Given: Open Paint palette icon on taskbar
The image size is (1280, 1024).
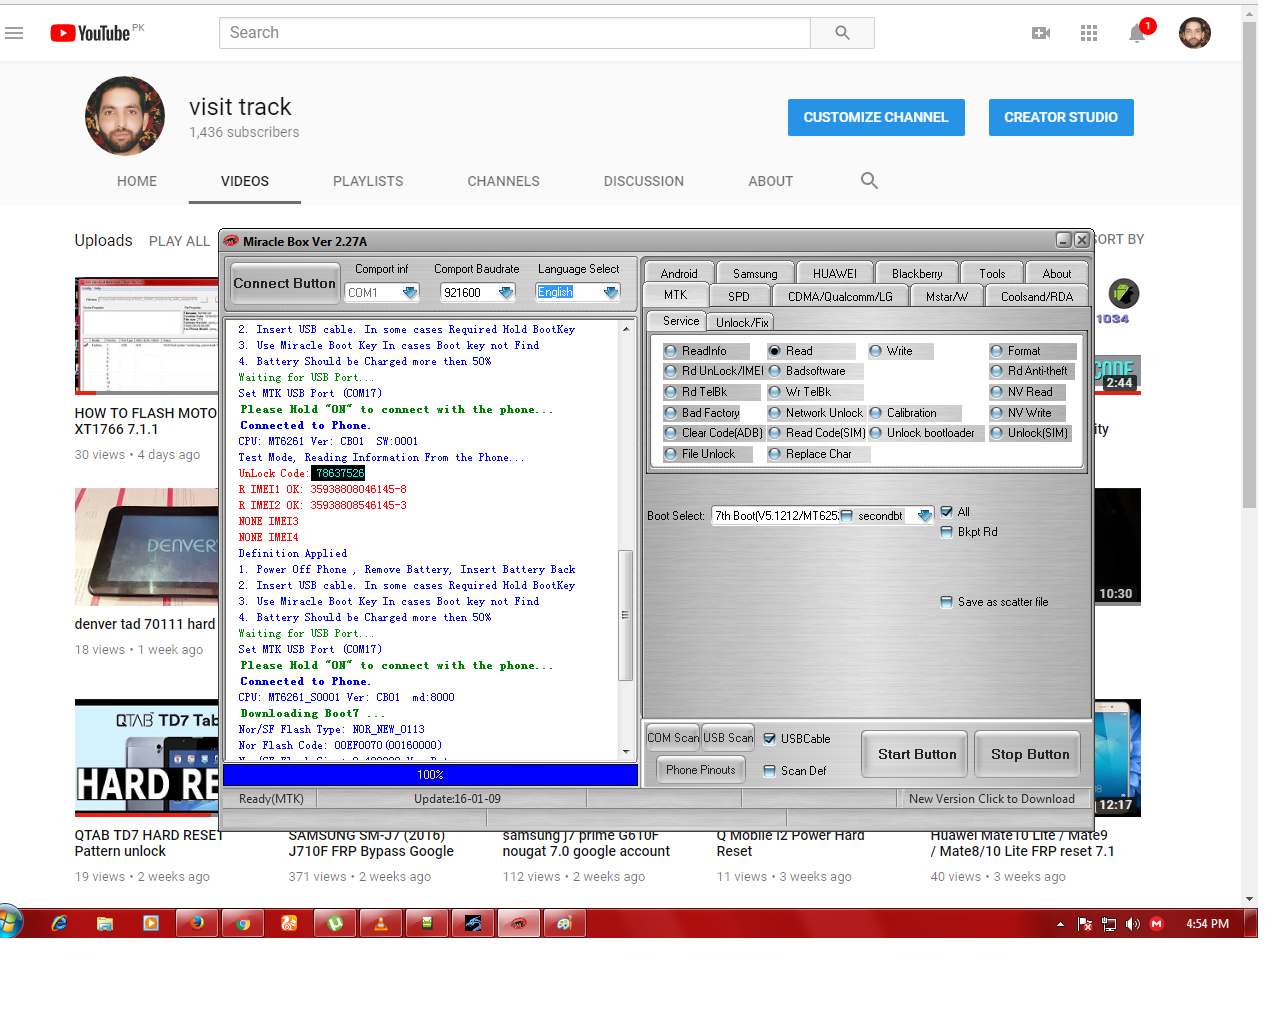Looking at the screenshot, I should [564, 923].
